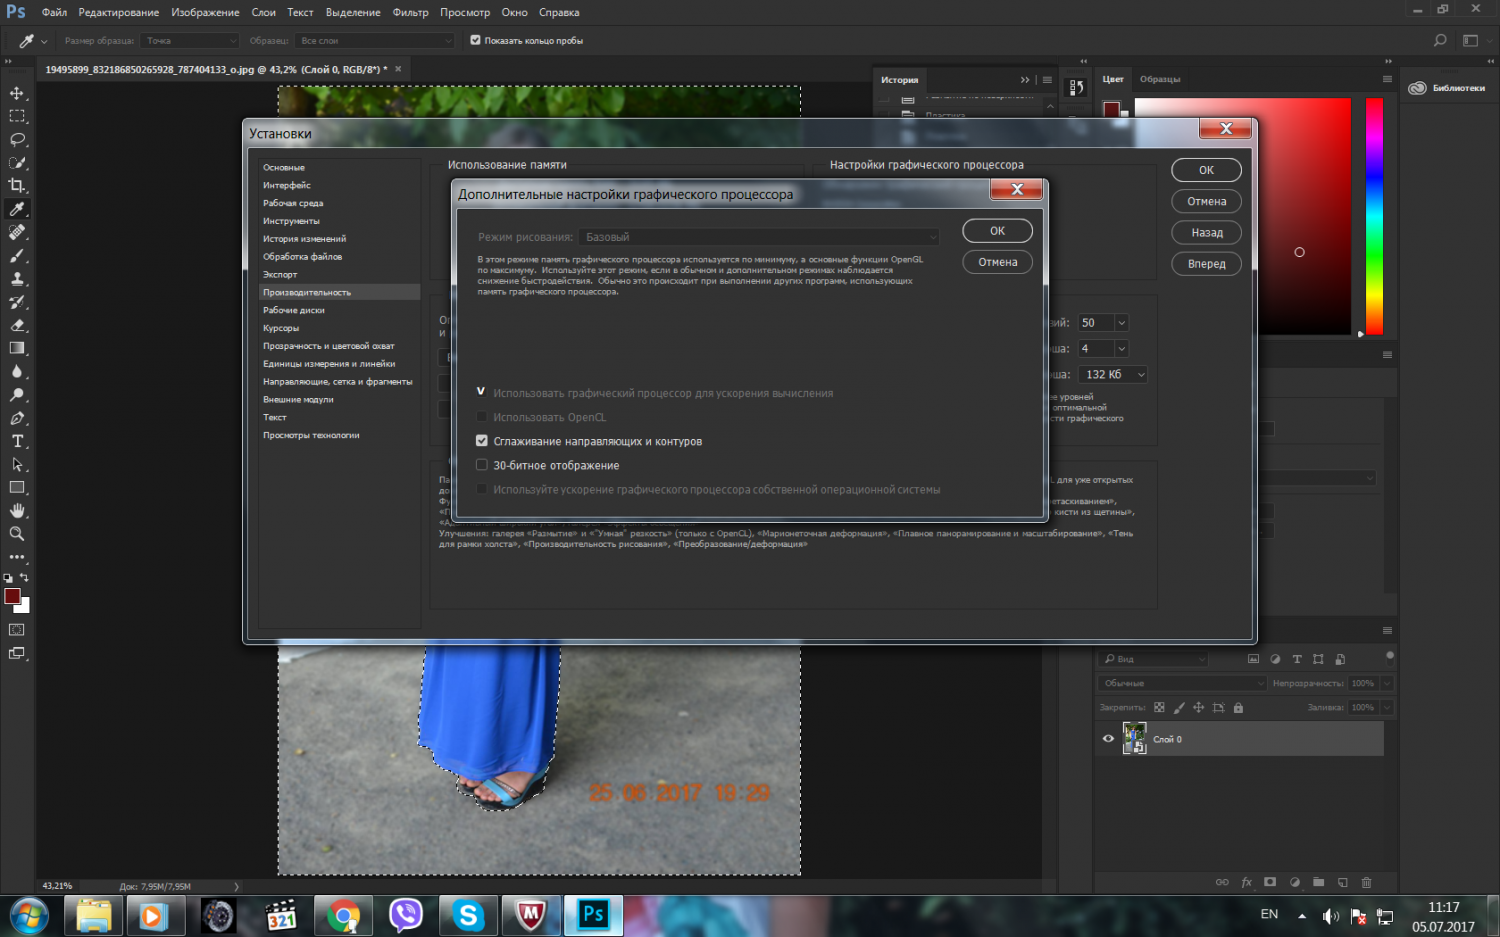The image size is (1500, 937).
Task: Open layer blend mode dropdown Обычные
Action: (1181, 683)
